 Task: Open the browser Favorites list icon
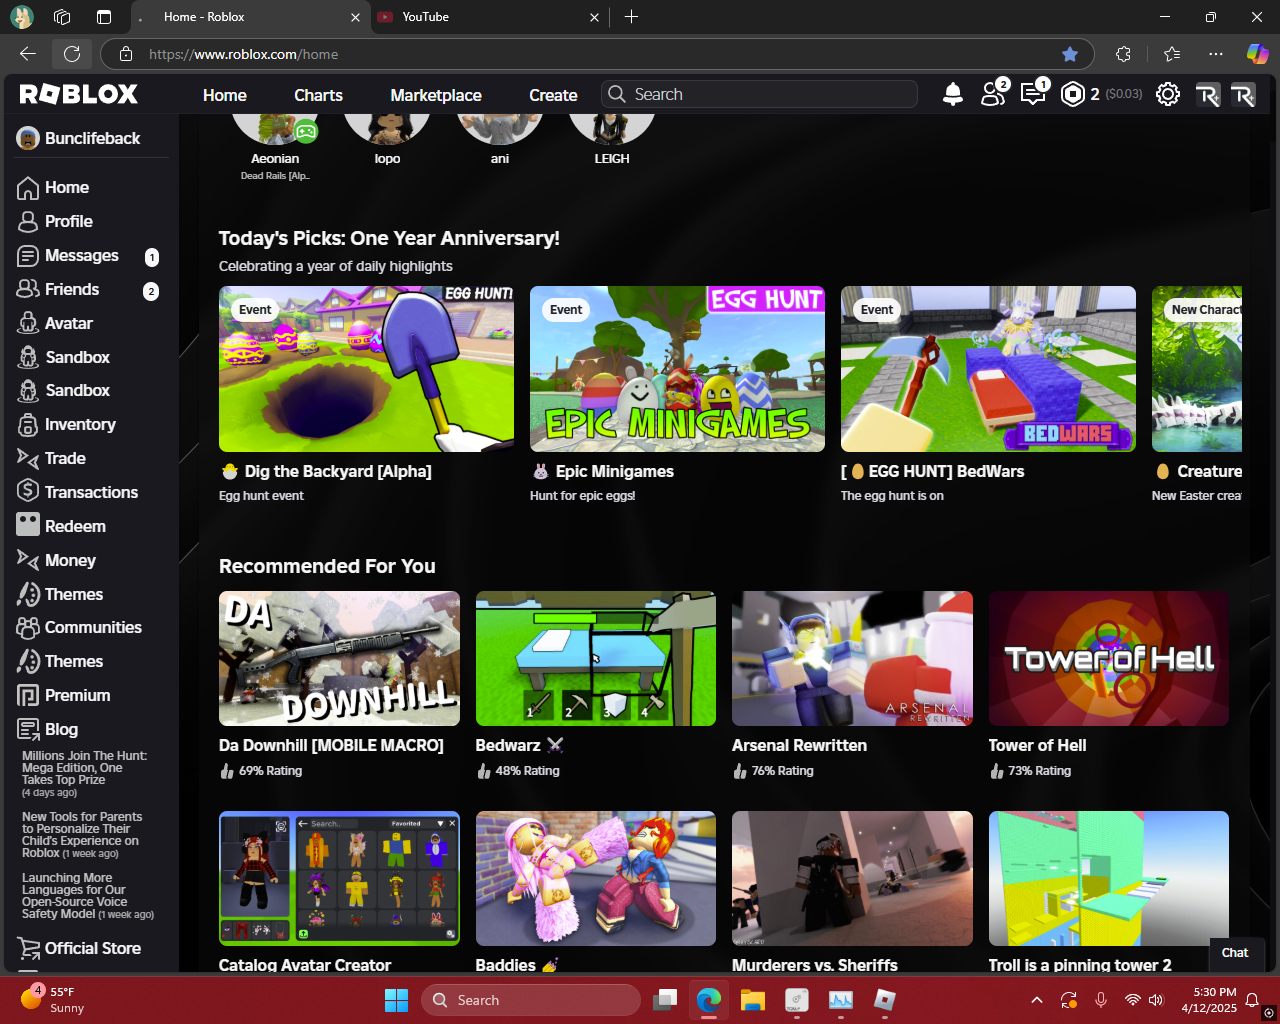[x=1172, y=54]
